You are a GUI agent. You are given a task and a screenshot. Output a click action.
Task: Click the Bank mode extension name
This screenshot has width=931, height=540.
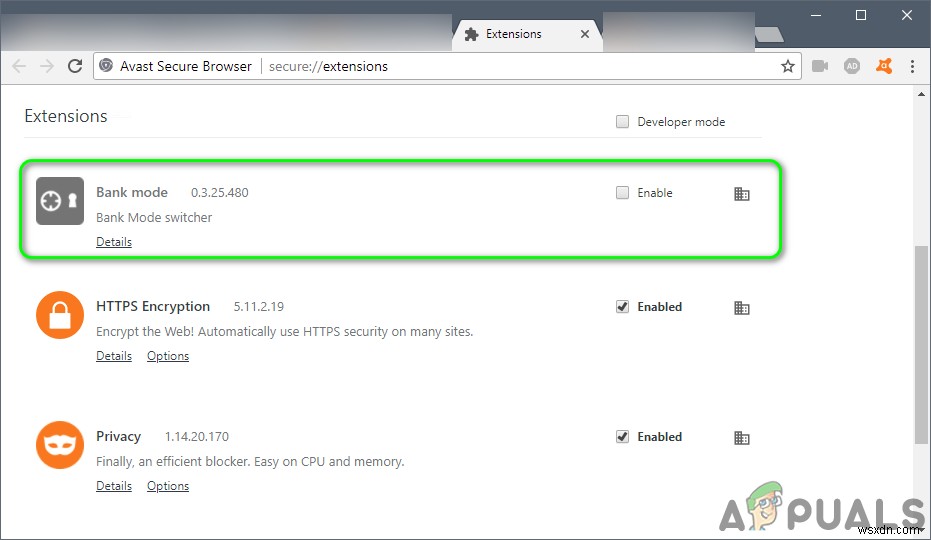tap(132, 192)
